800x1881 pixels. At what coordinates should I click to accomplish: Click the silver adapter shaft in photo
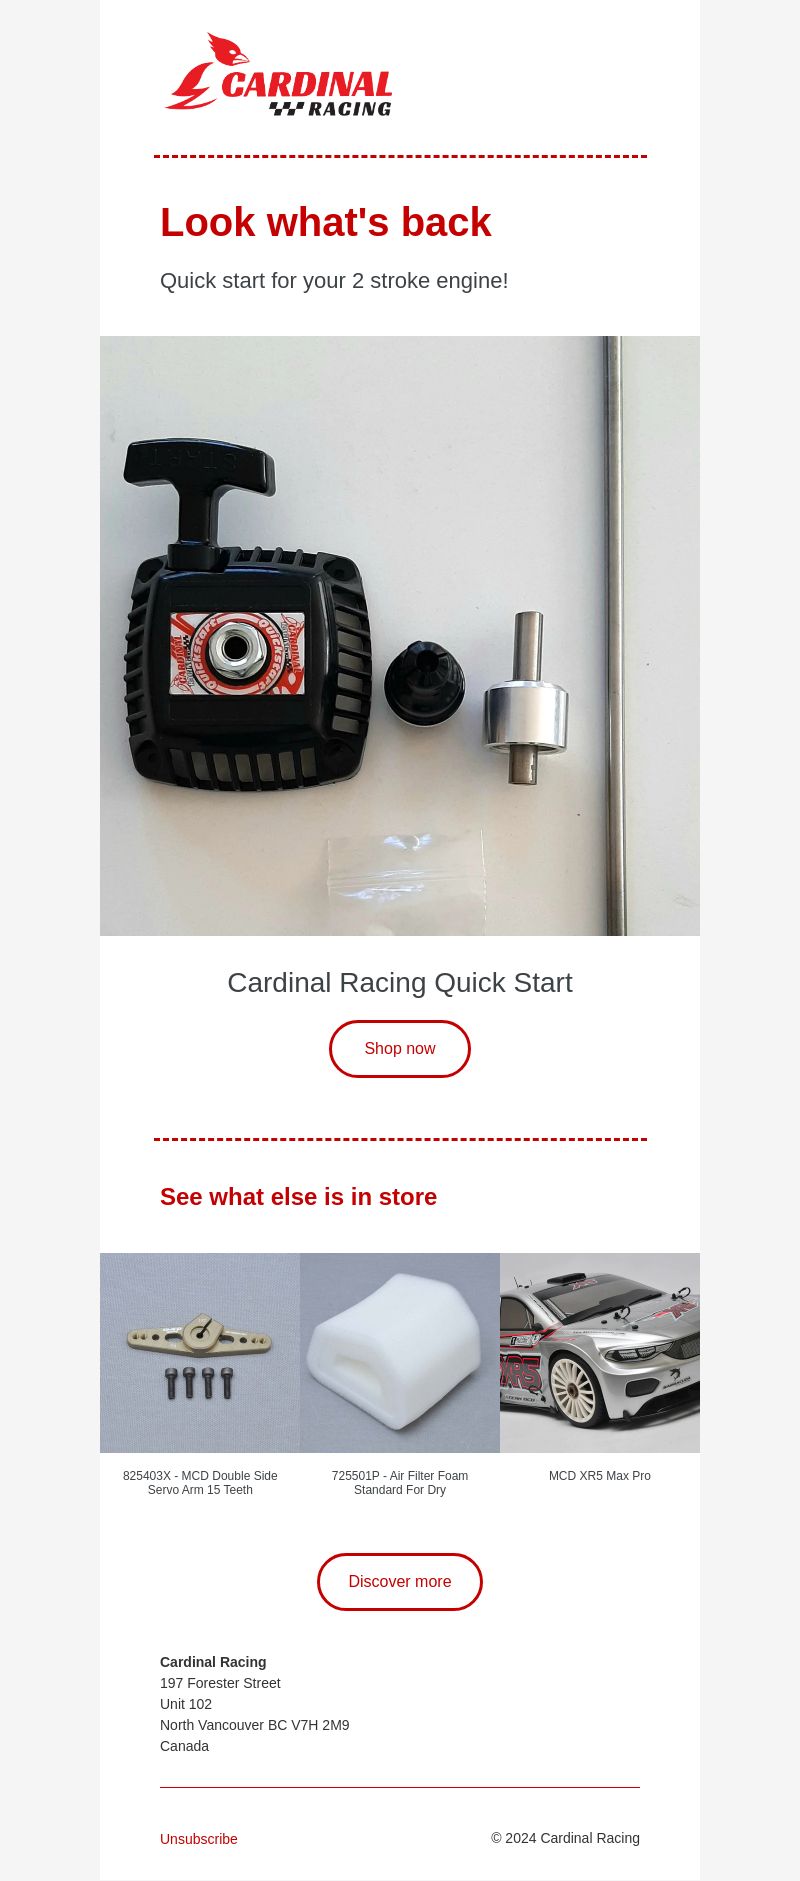point(525,698)
